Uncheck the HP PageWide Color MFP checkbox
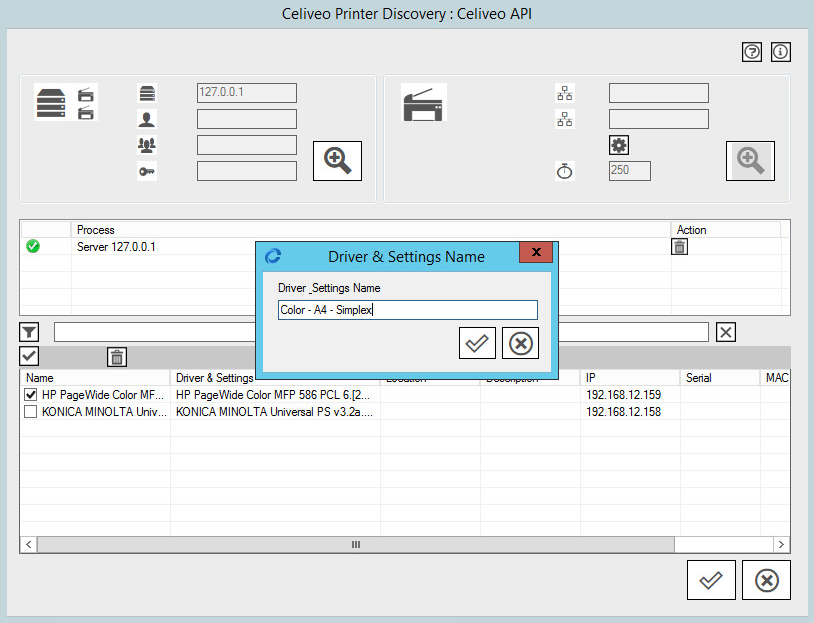Viewport: 814px width, 623px height. pos(31,395)
